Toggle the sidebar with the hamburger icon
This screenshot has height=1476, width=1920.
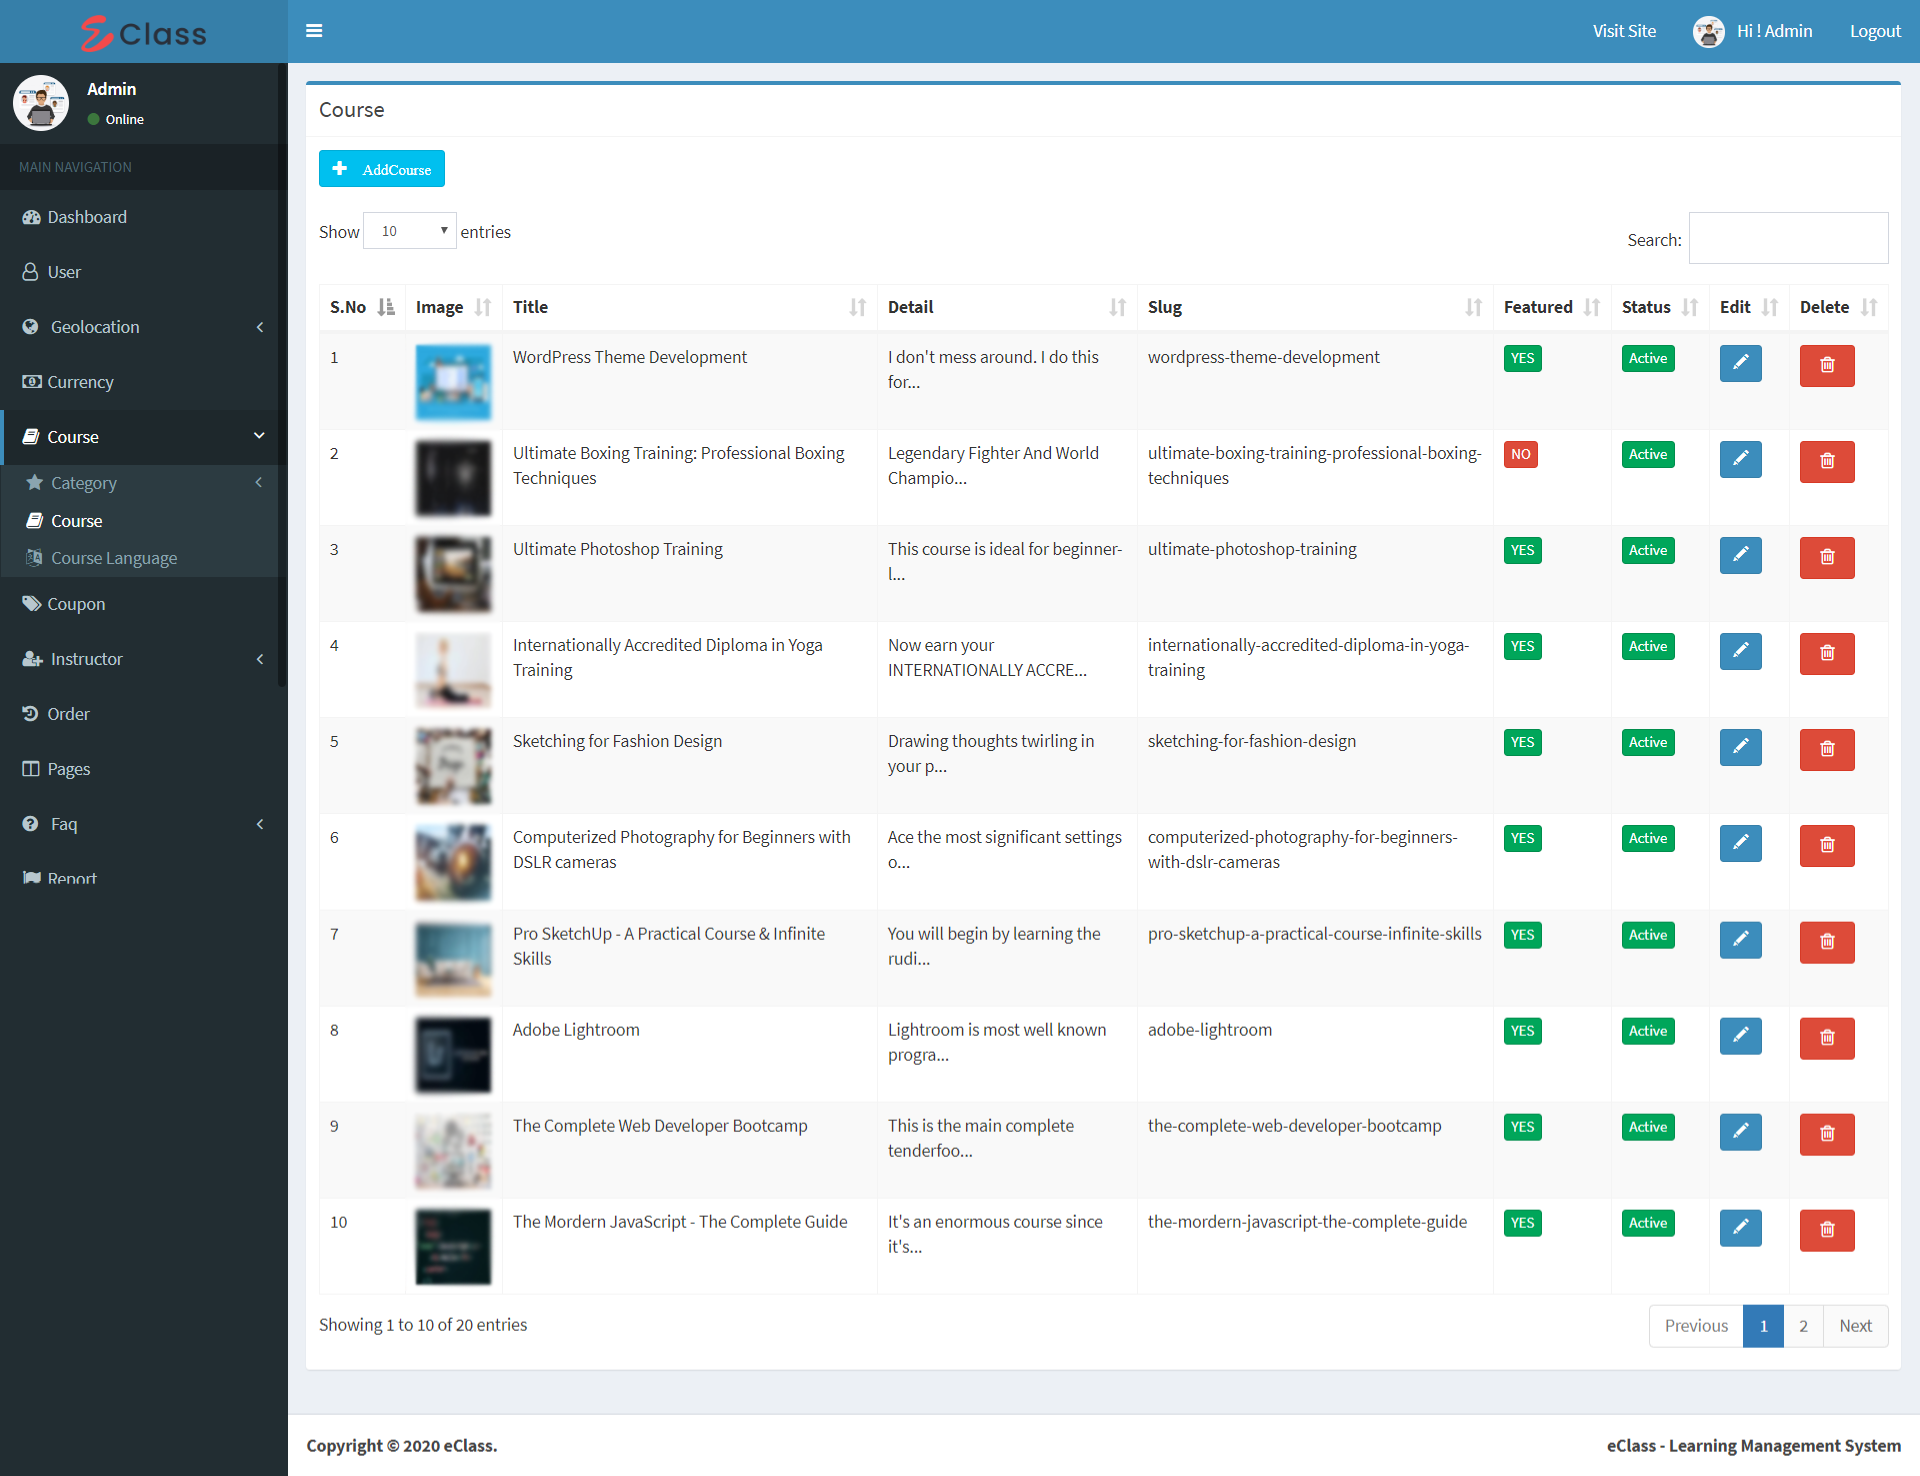pos(314,31)
